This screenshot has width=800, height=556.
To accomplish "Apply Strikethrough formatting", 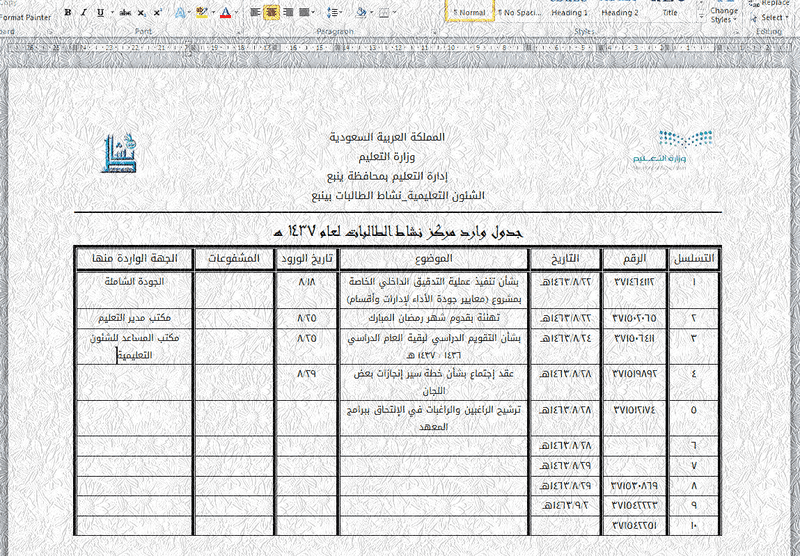I will point(125,13).
